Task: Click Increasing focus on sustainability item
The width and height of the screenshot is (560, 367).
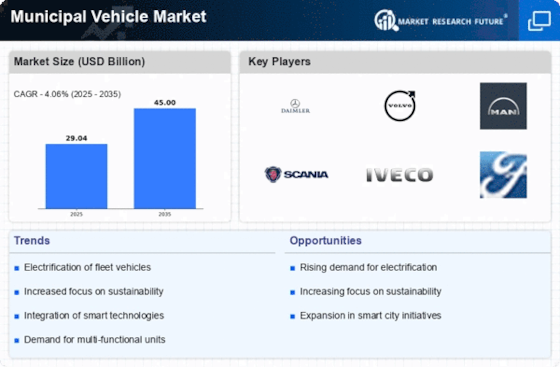Action: tap(370, 292)
